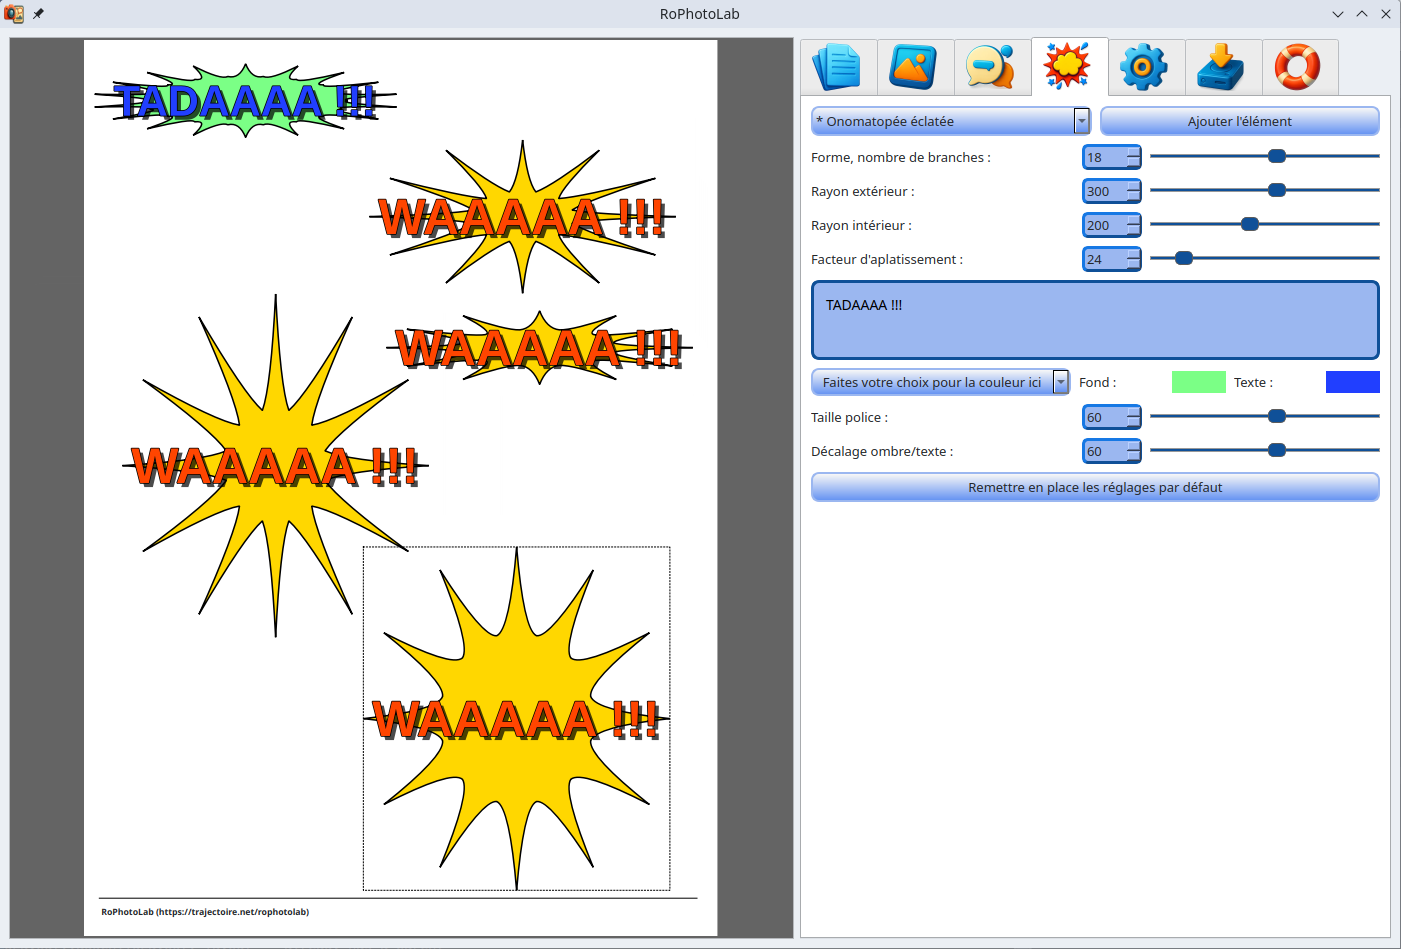The height and width of the screenshot is (949, 1401).
Task: Open the image picture tab icon
Action: coord(915,67)
